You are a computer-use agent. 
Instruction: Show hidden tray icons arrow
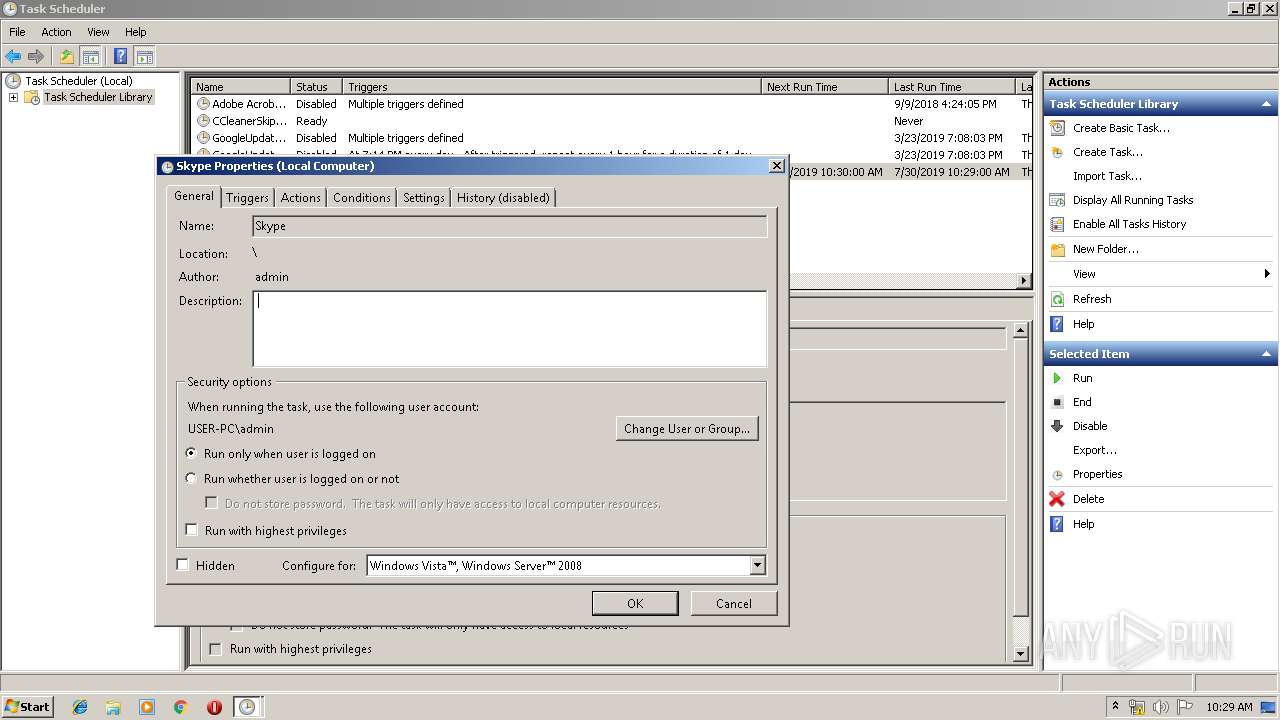tap(1115, 706)
